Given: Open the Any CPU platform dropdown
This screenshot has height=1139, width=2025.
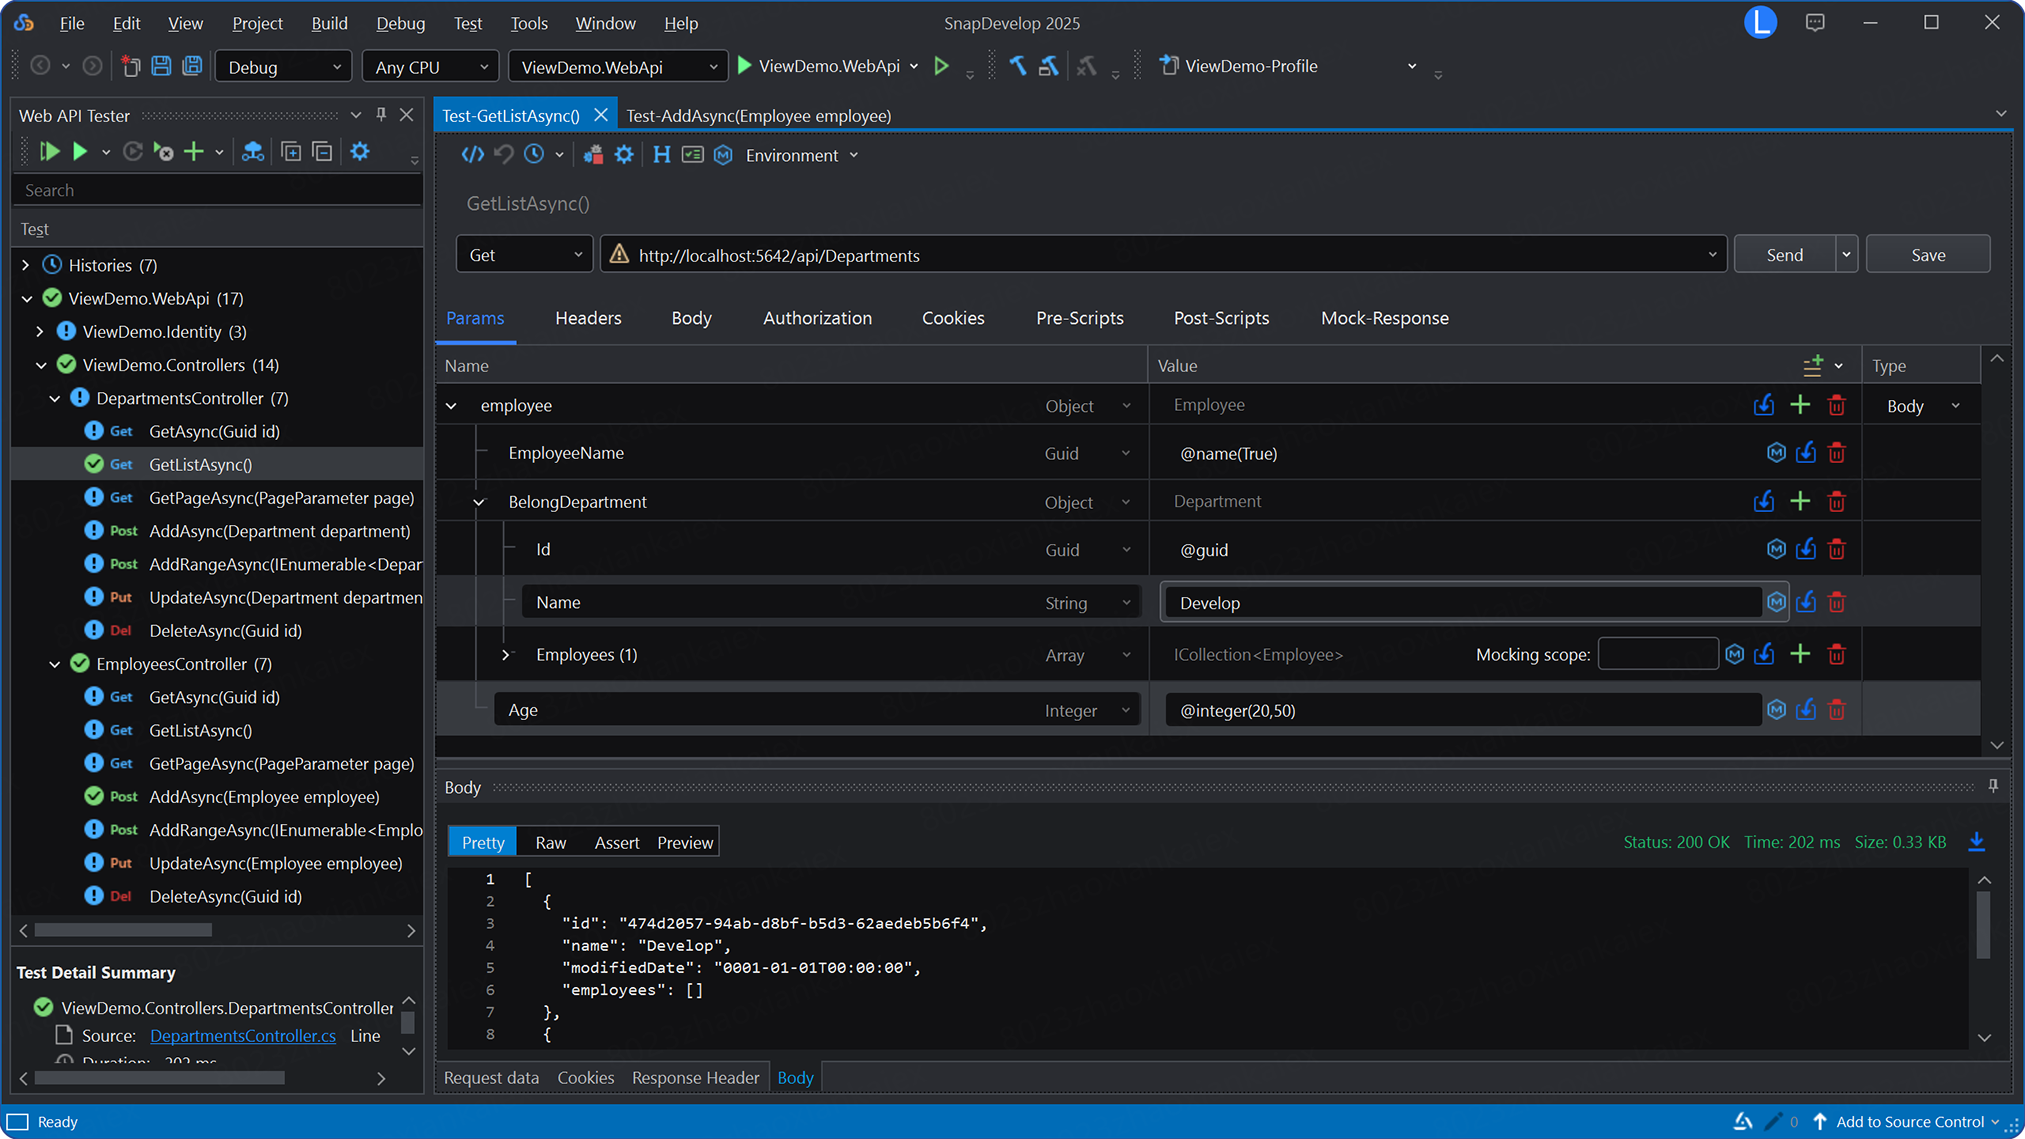Looking at the screenshot, I should click(x=431, y=67).
